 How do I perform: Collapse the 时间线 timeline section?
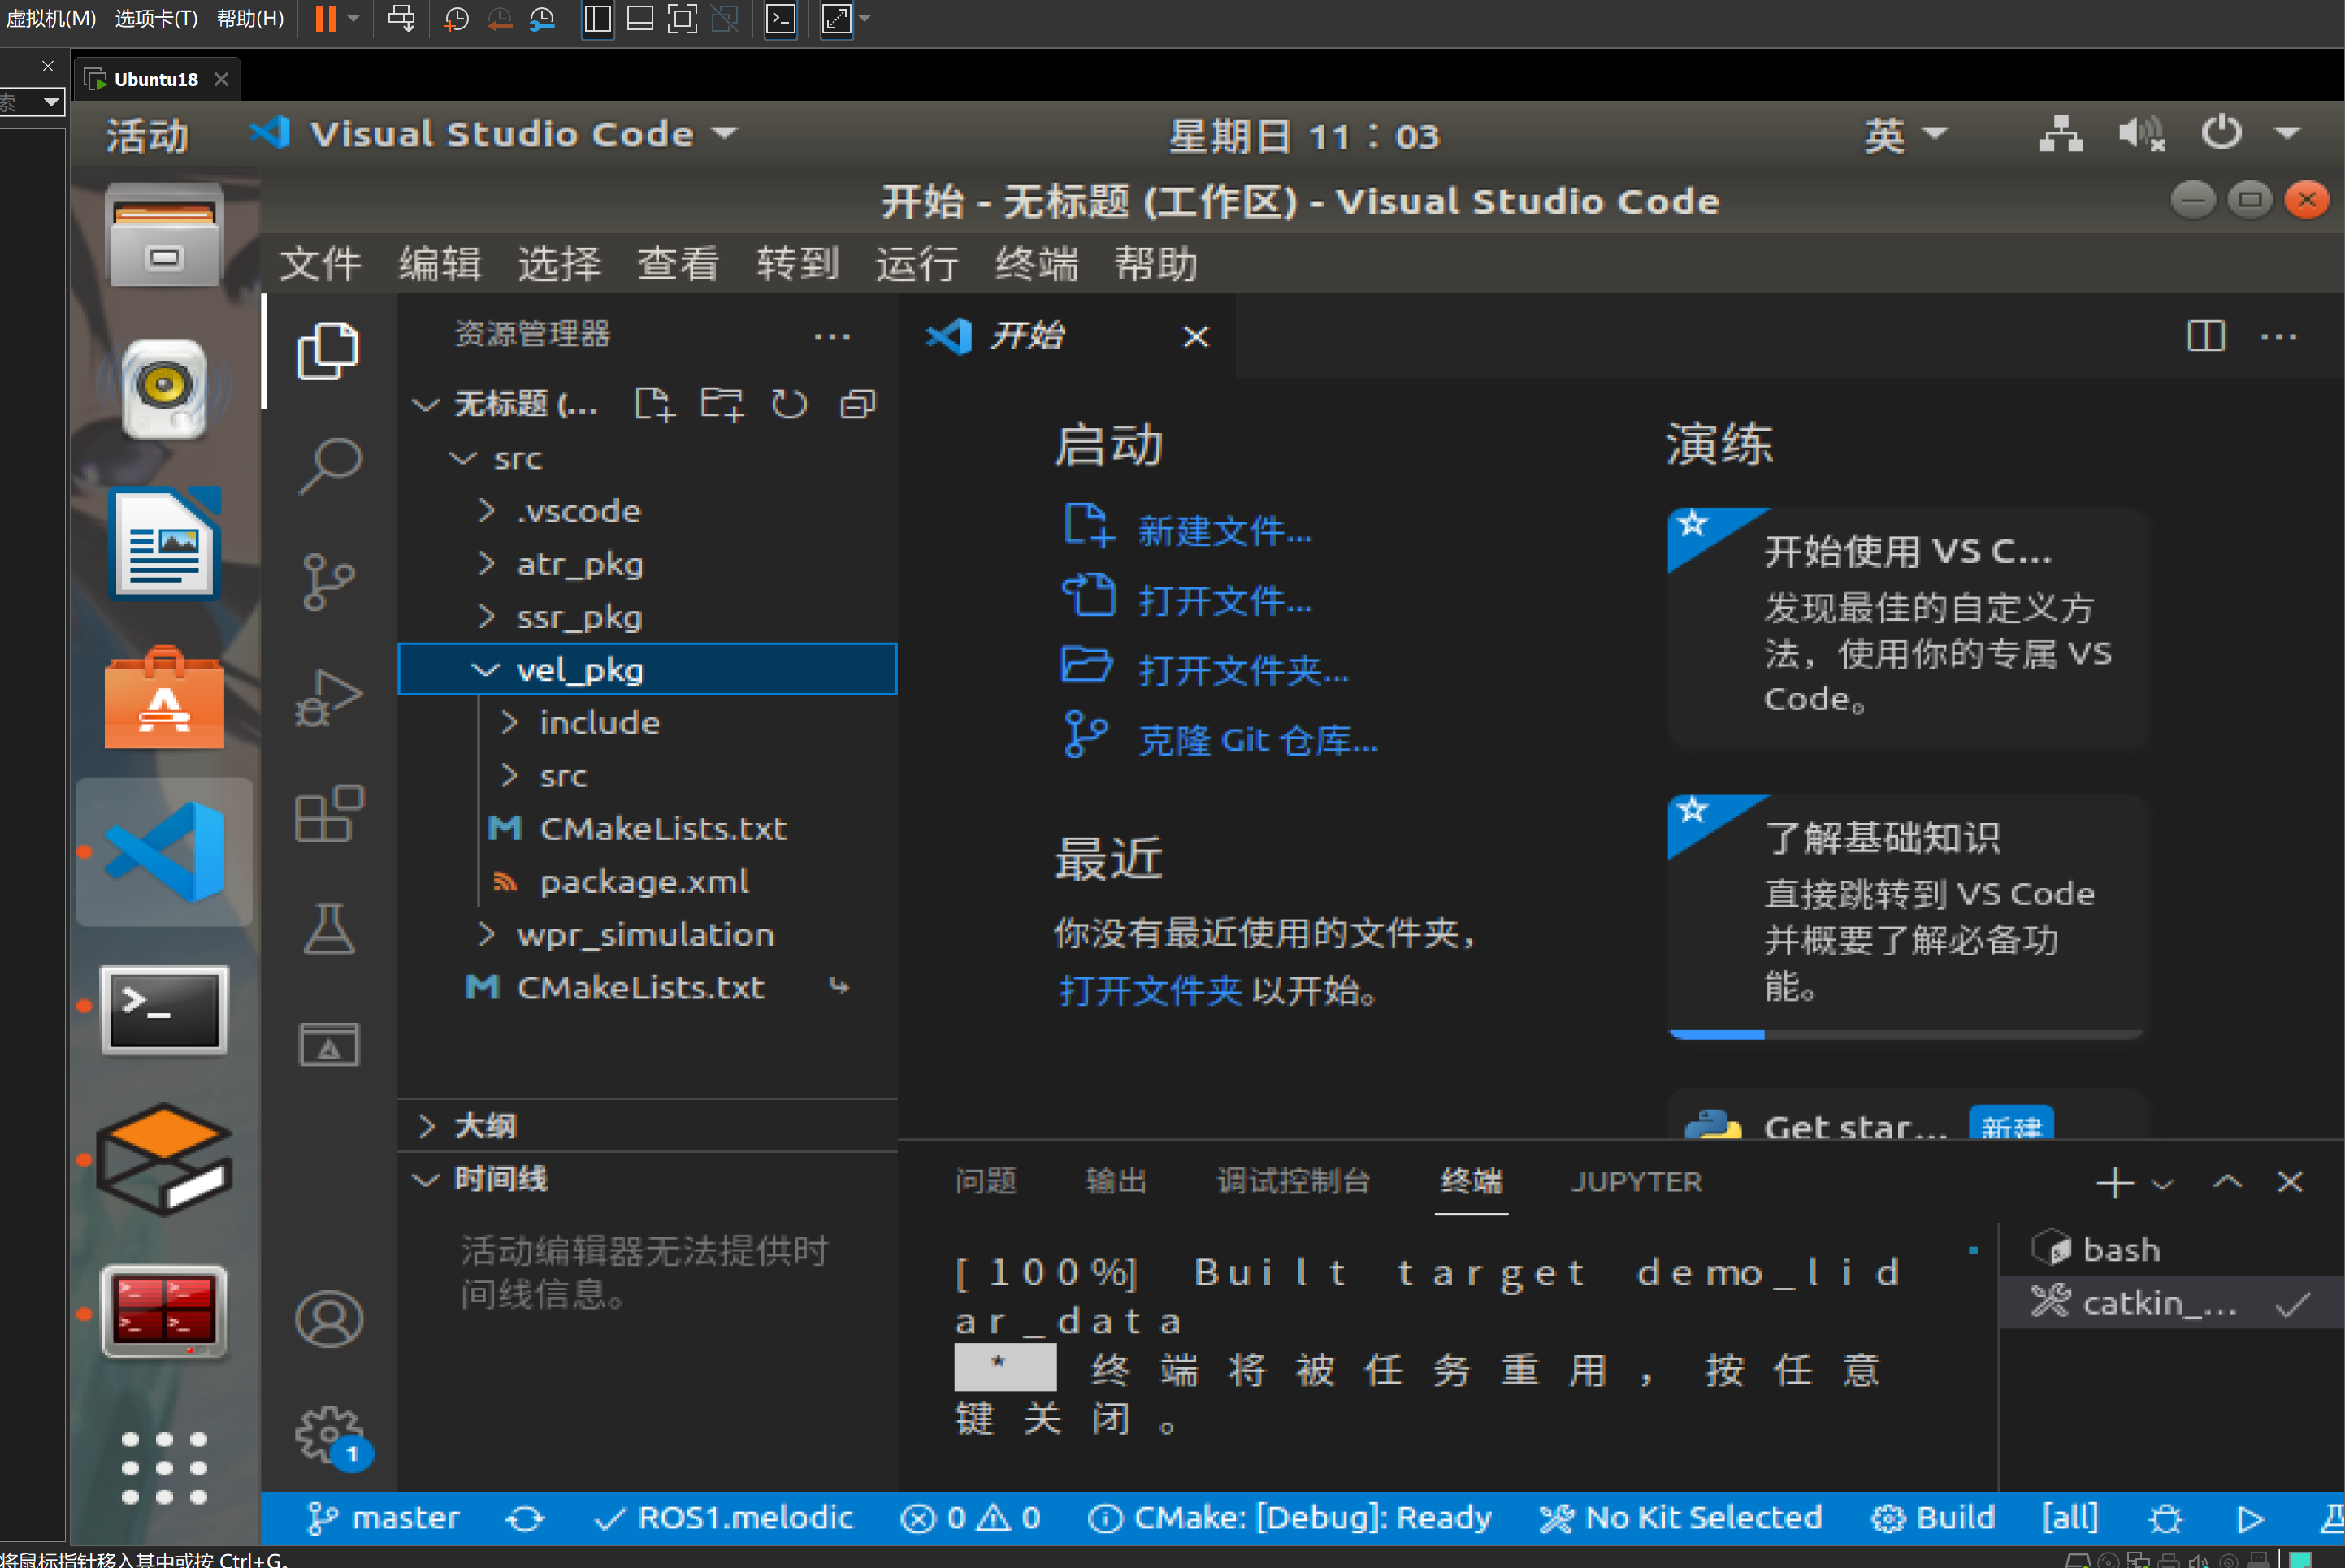click(647, 1179)
